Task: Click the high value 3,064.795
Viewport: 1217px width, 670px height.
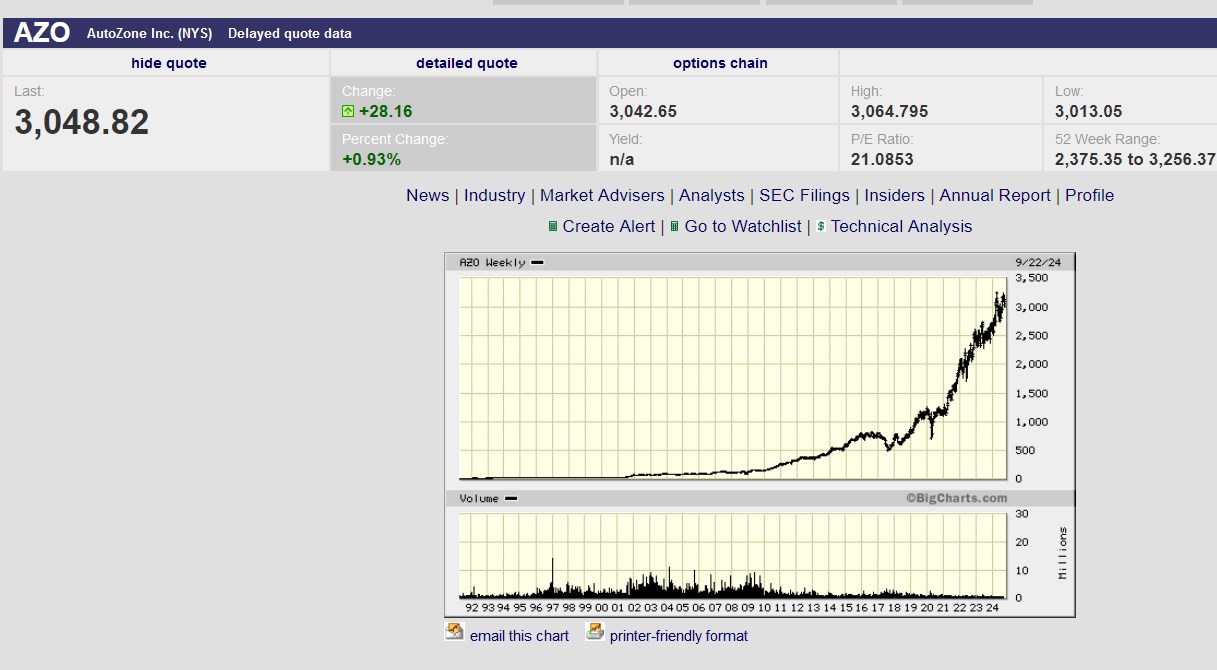Action: pyautogui.click(x=889, y=111)
